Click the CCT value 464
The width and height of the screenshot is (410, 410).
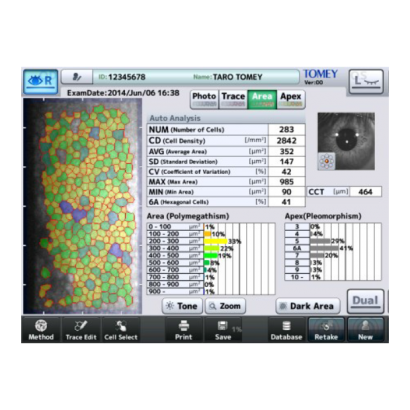365,192
